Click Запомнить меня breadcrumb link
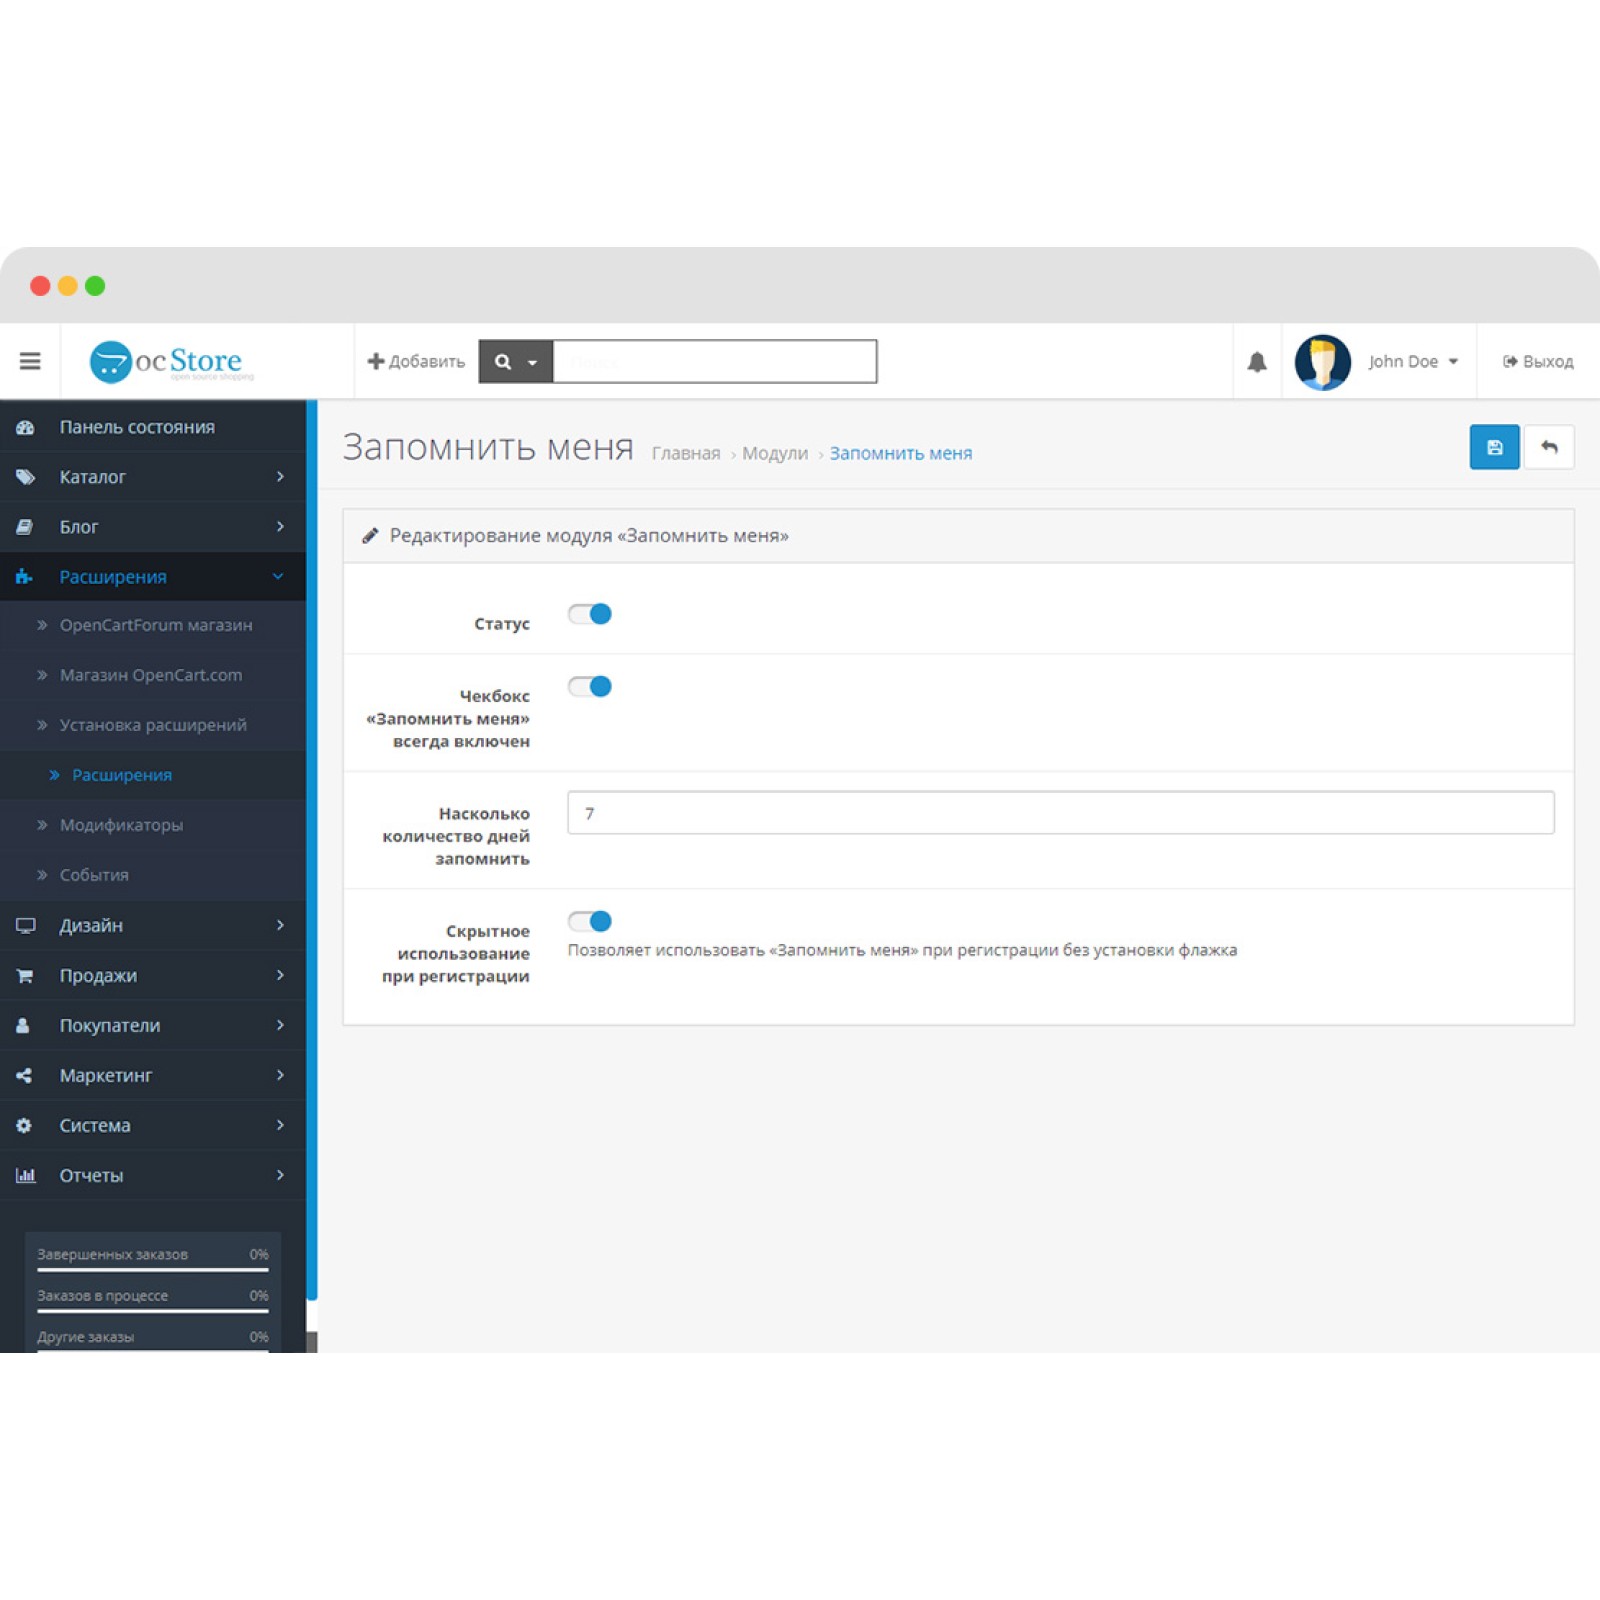The image size is (1600, 1600). pyautogui.click(x=900, y=453)
